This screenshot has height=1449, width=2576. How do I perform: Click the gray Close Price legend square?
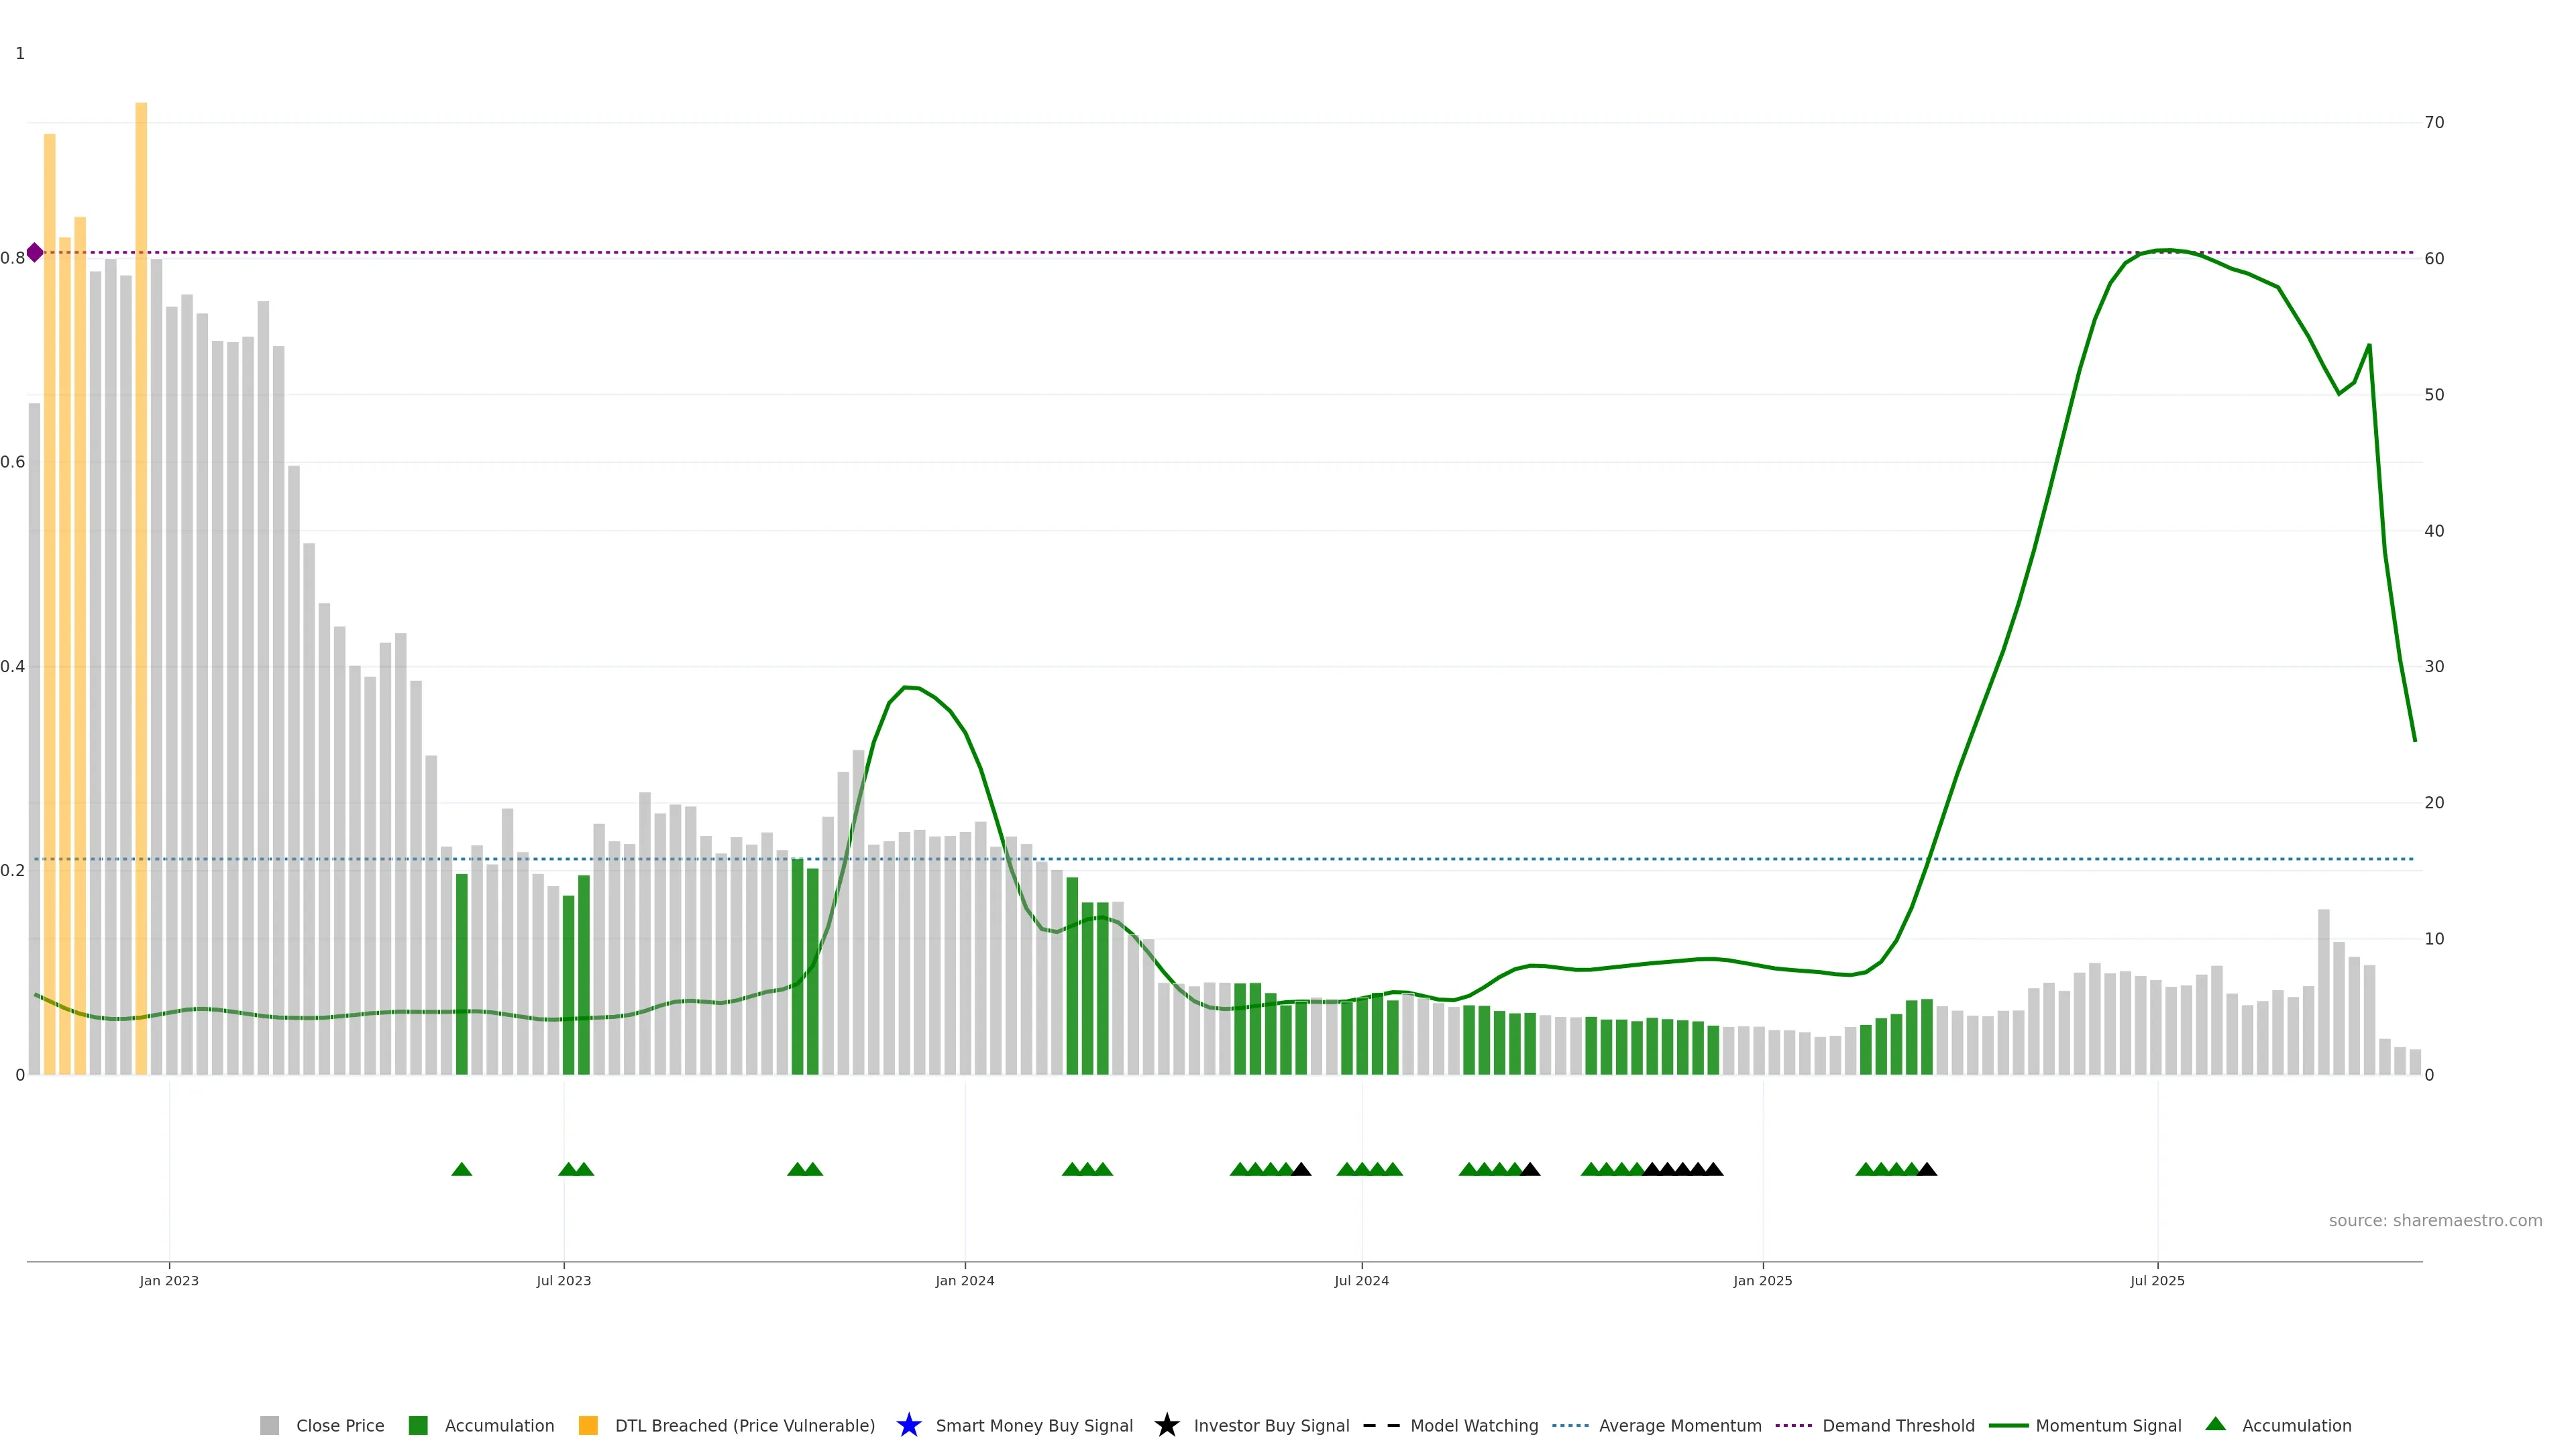pos(269,1425)
